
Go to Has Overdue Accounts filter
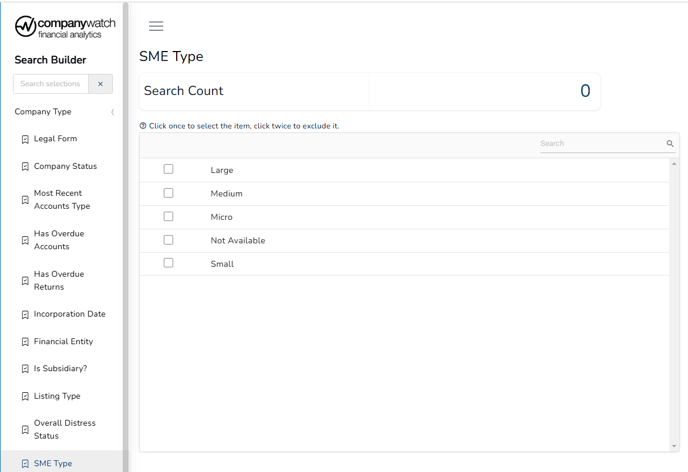[59, 240]
